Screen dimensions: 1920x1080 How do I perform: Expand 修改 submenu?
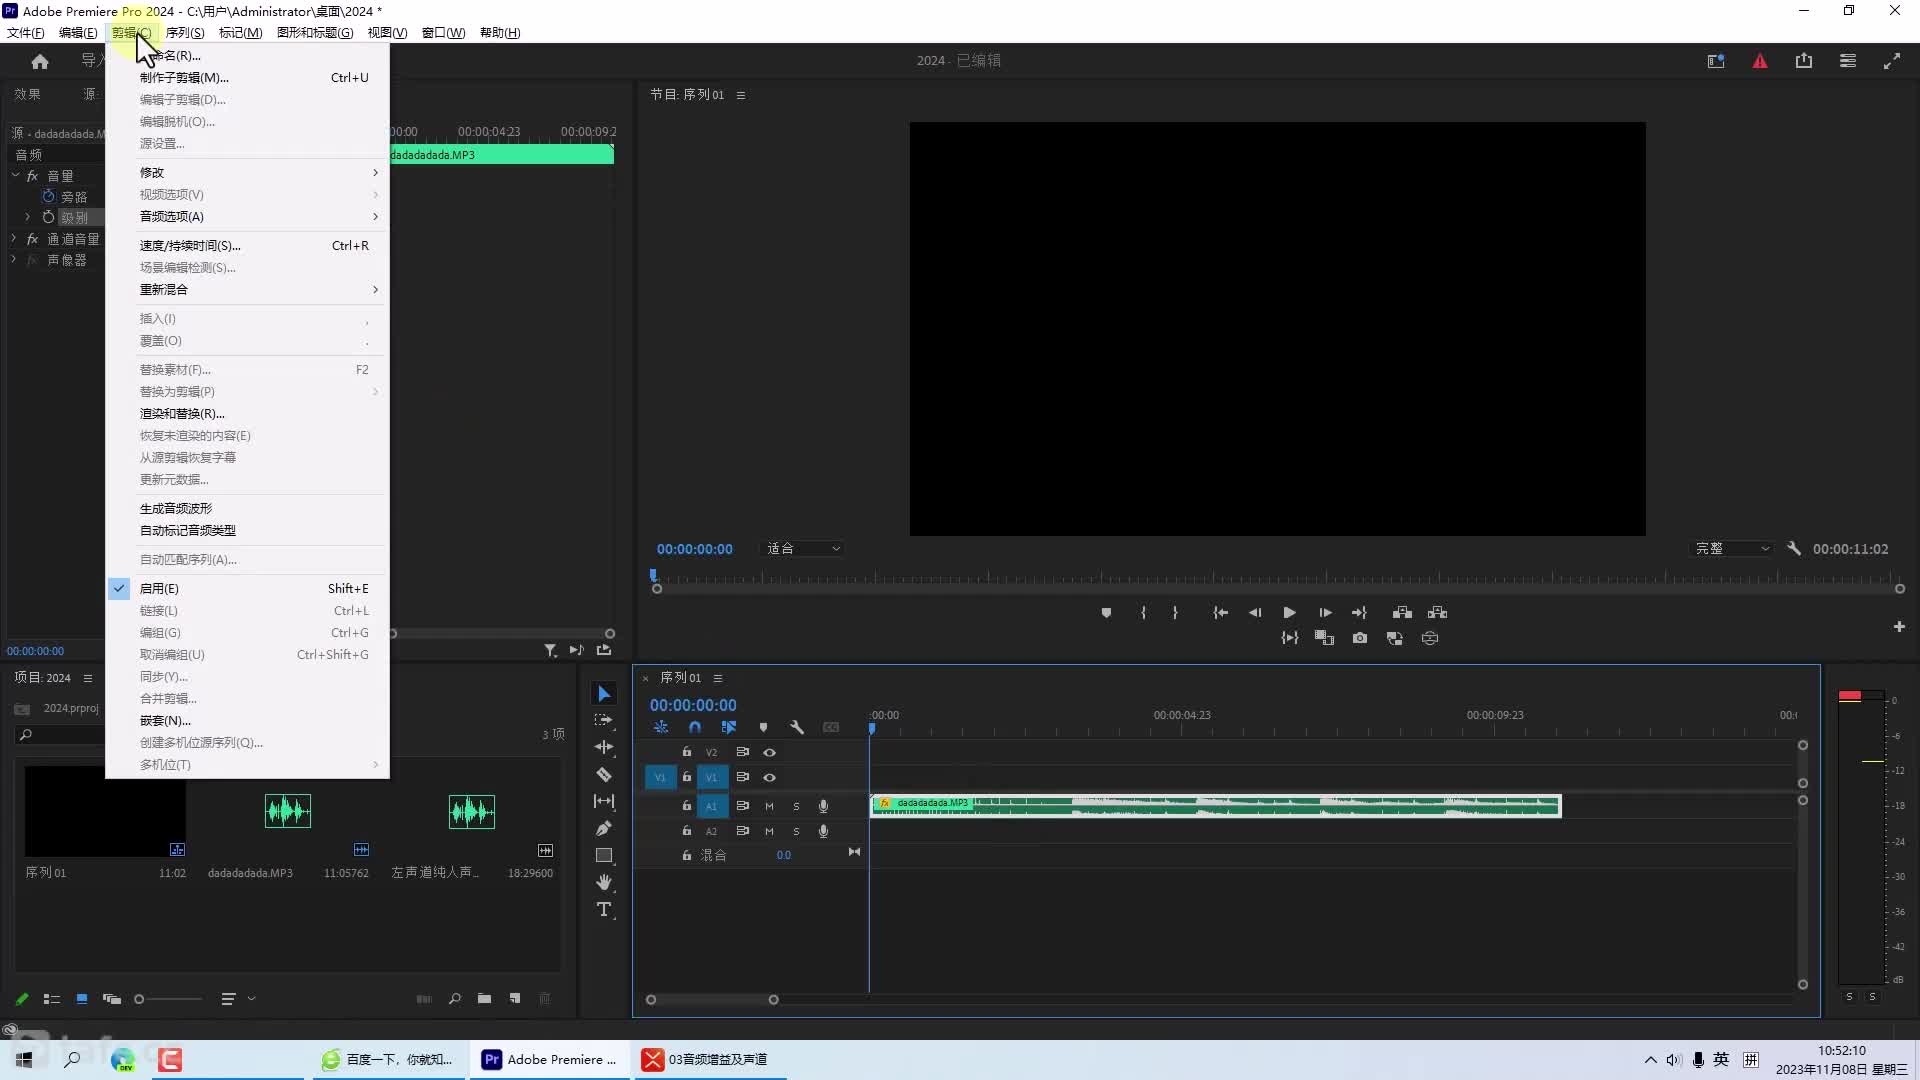tap(247, 173)
